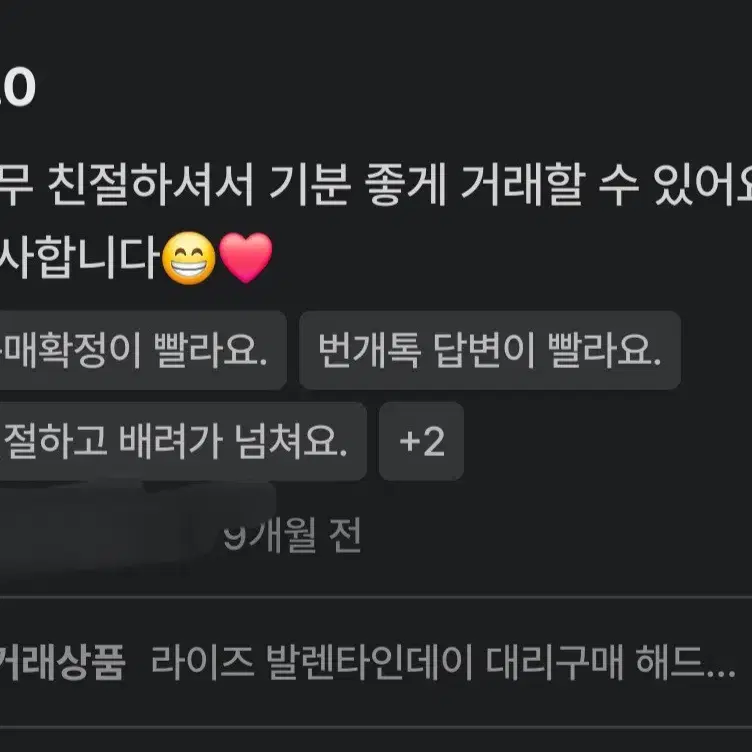Click the word 친절하셔서 in the review
The image size is (752, 752).
pos(150,185)
